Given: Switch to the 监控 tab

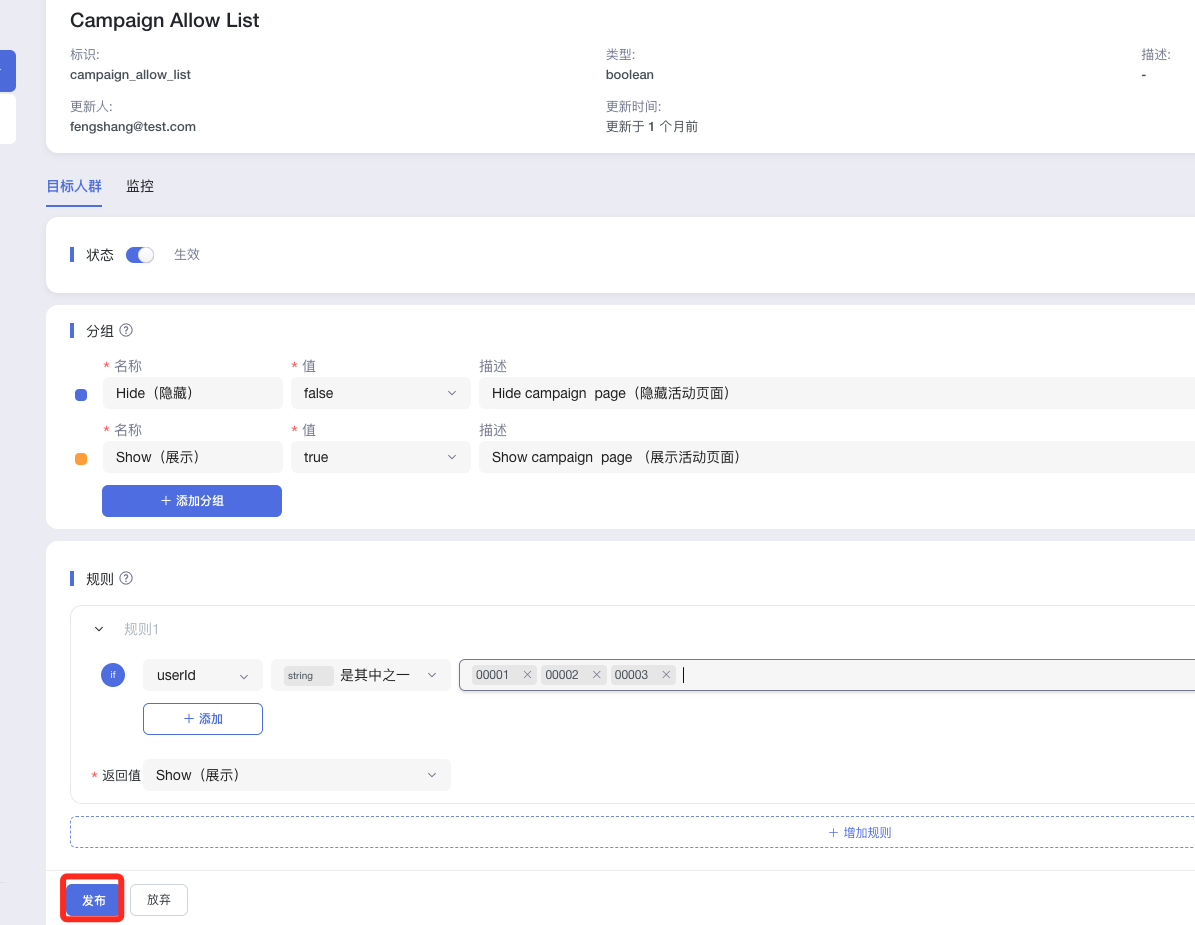Looking at the screenshot, I should [x=140, y=186].
